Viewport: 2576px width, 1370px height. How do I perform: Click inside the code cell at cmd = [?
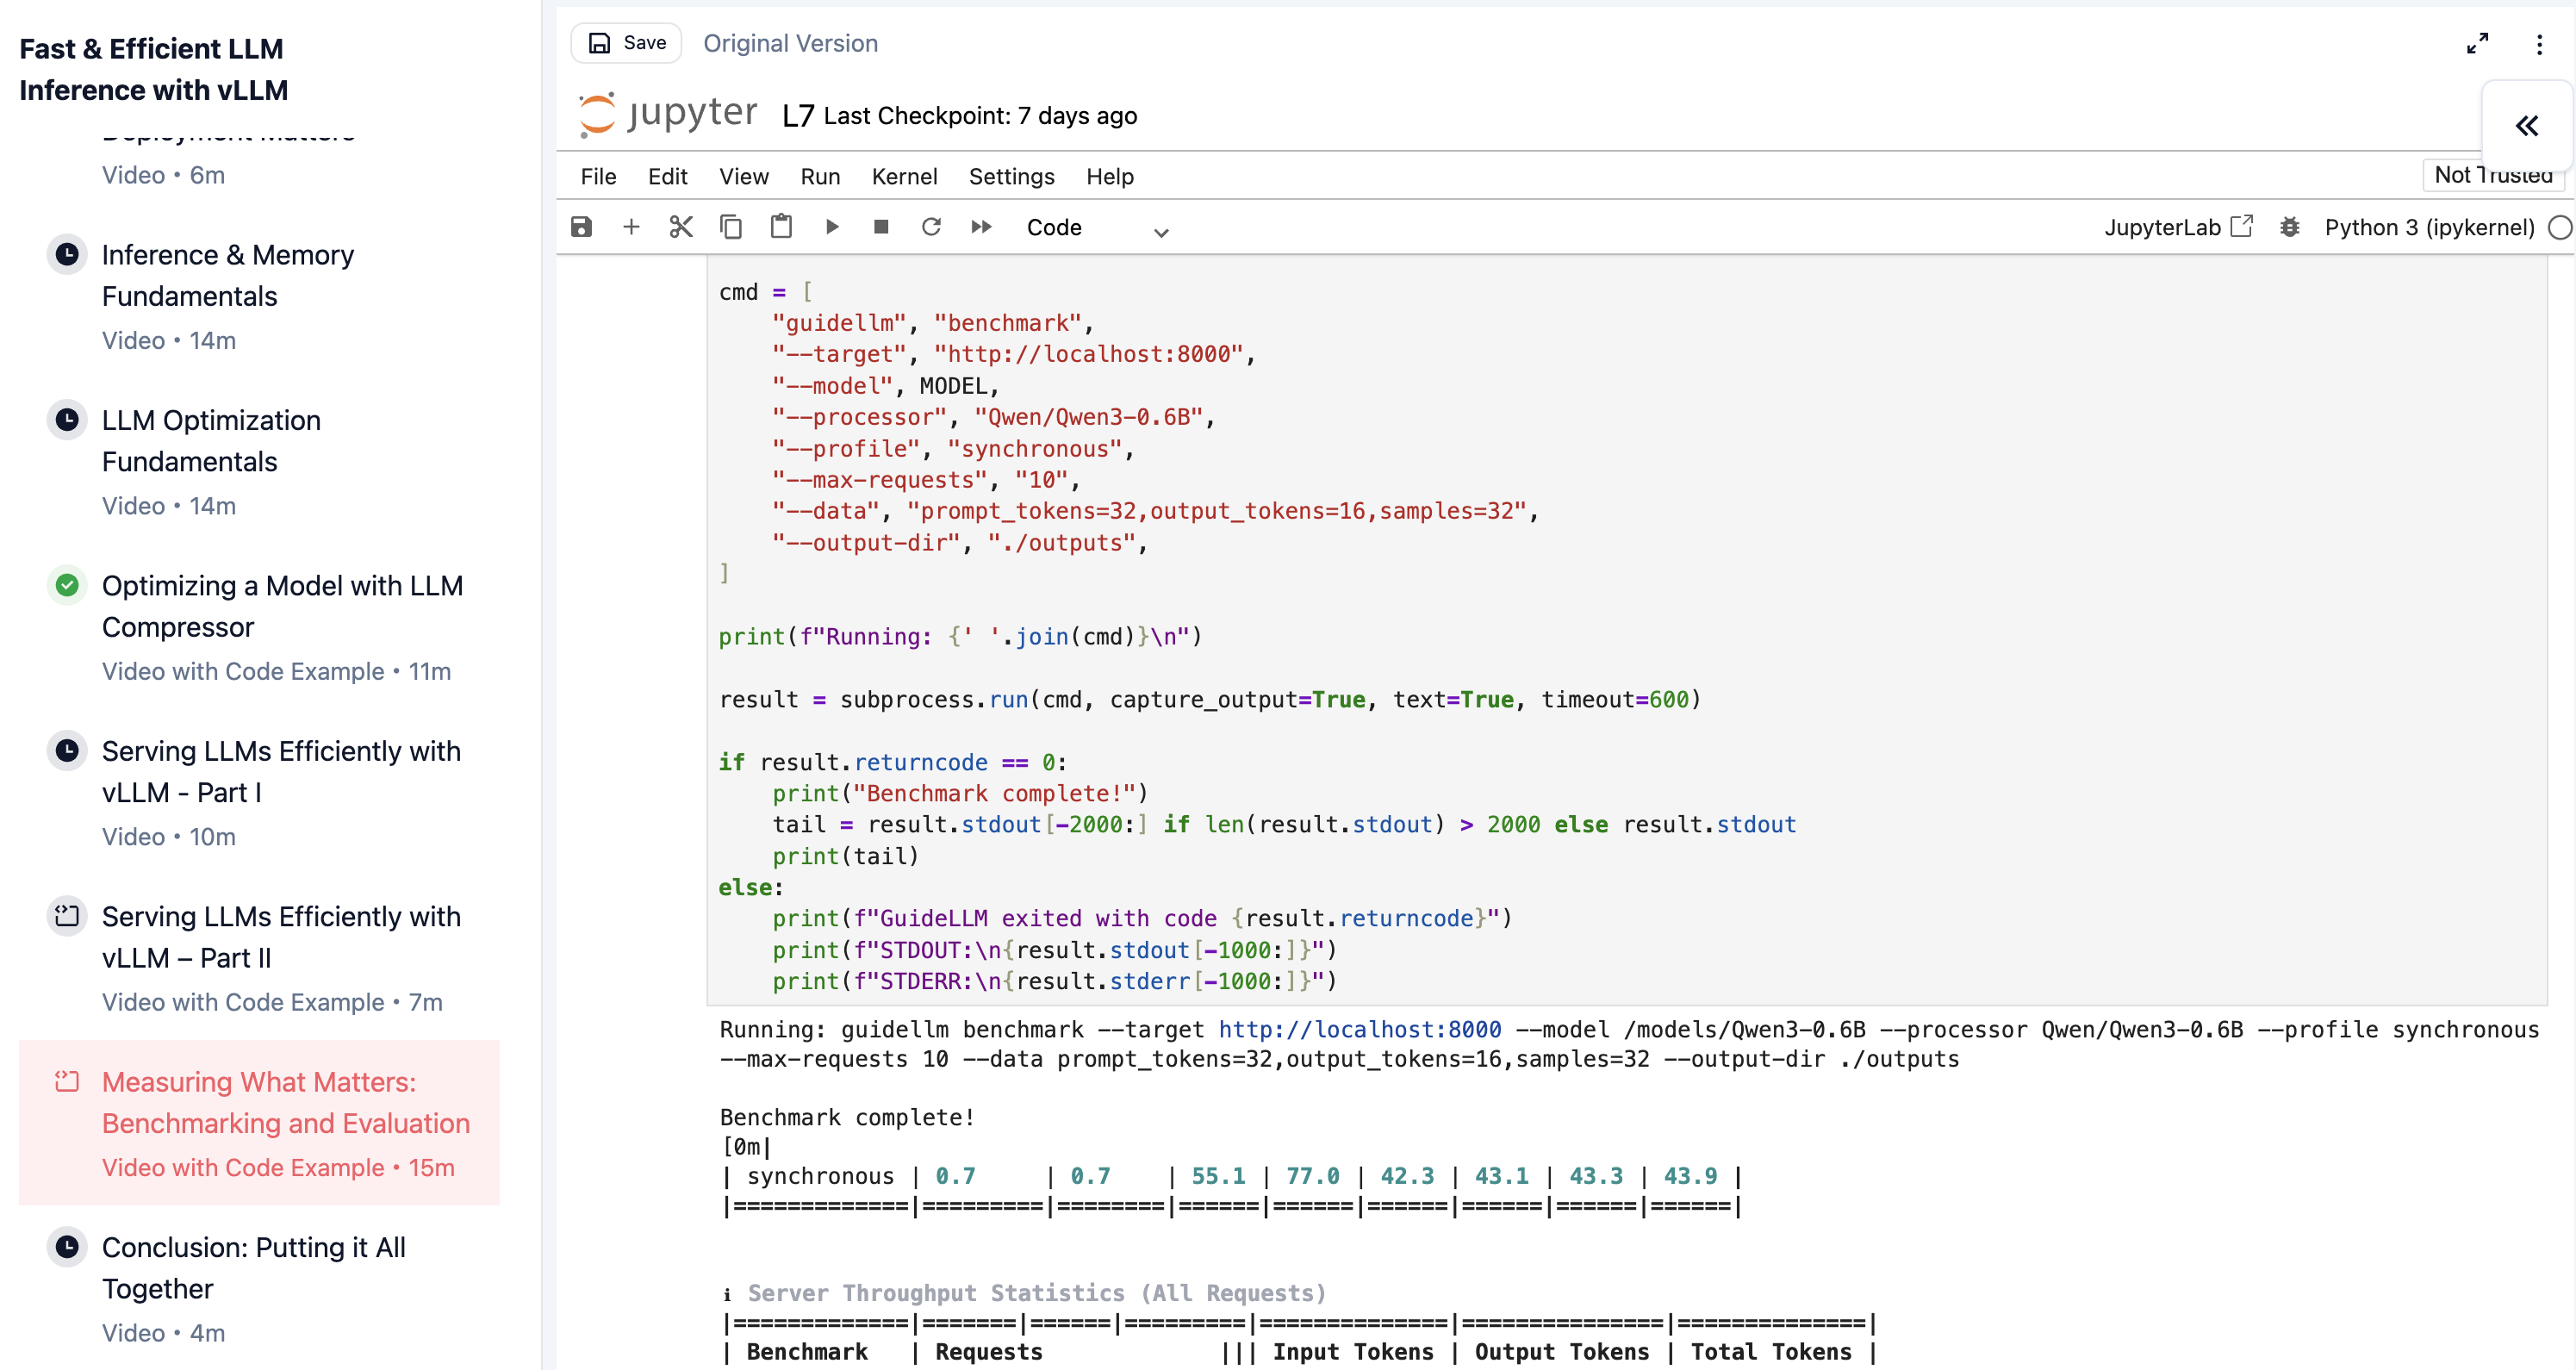765,292
